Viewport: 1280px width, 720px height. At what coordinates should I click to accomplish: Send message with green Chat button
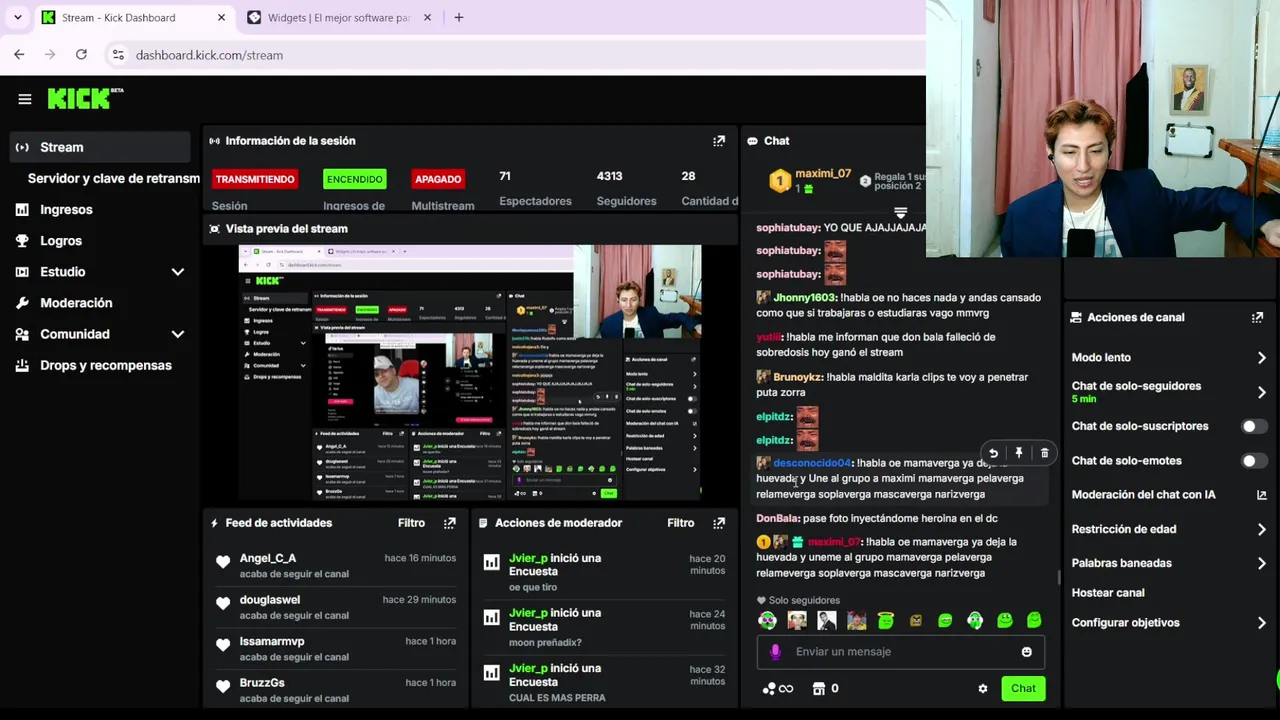click(1023, 688)
